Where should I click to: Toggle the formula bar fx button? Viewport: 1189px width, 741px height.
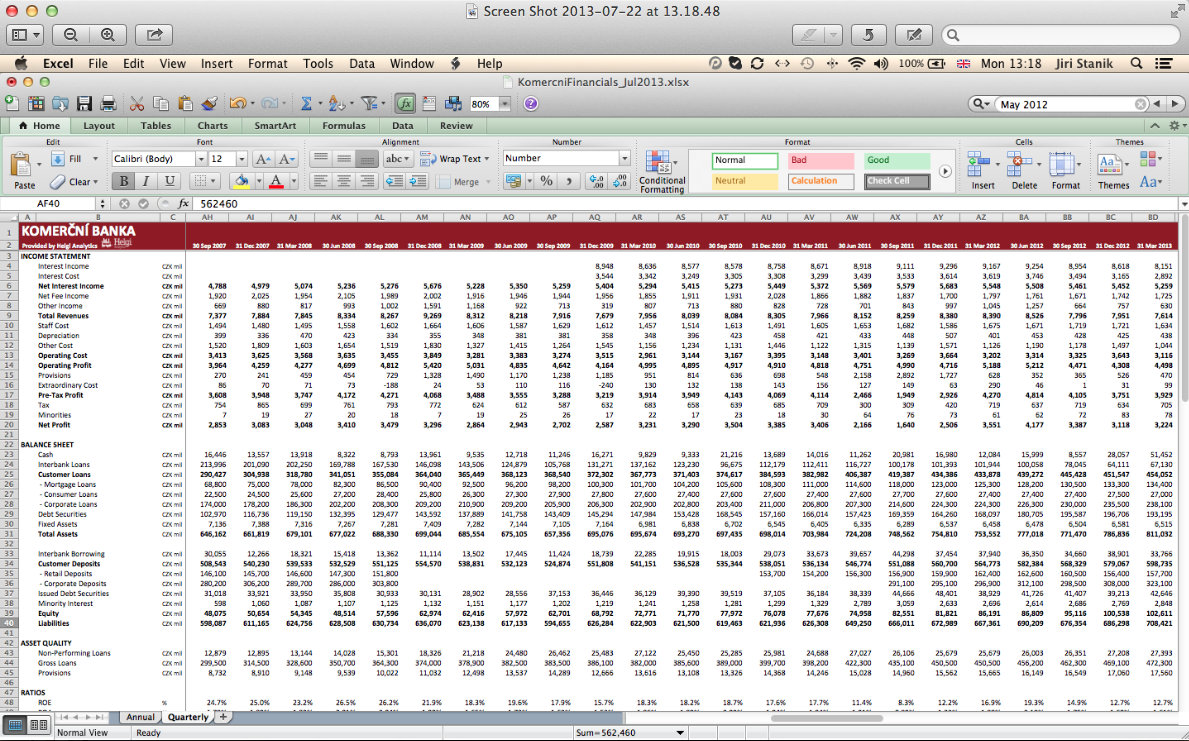point(405,104)
